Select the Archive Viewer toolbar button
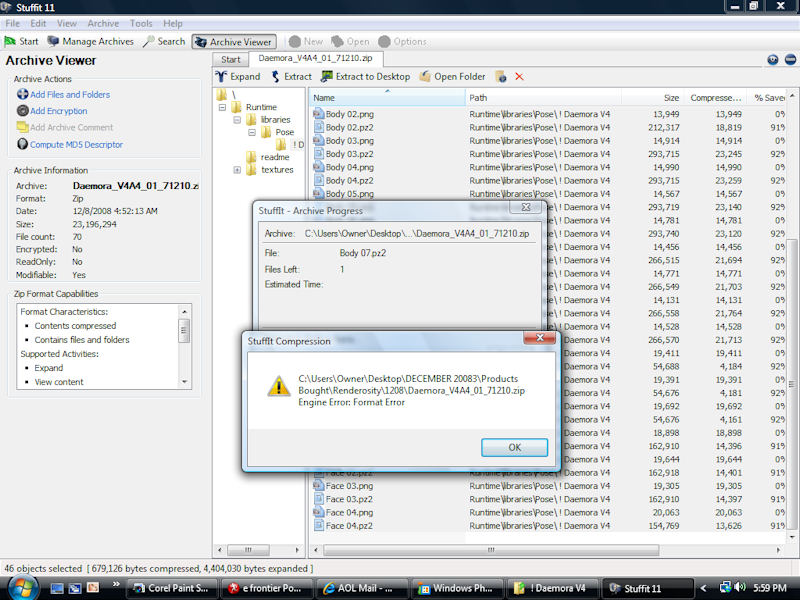This screenshot has height=600, width=800. click(234, 42)
